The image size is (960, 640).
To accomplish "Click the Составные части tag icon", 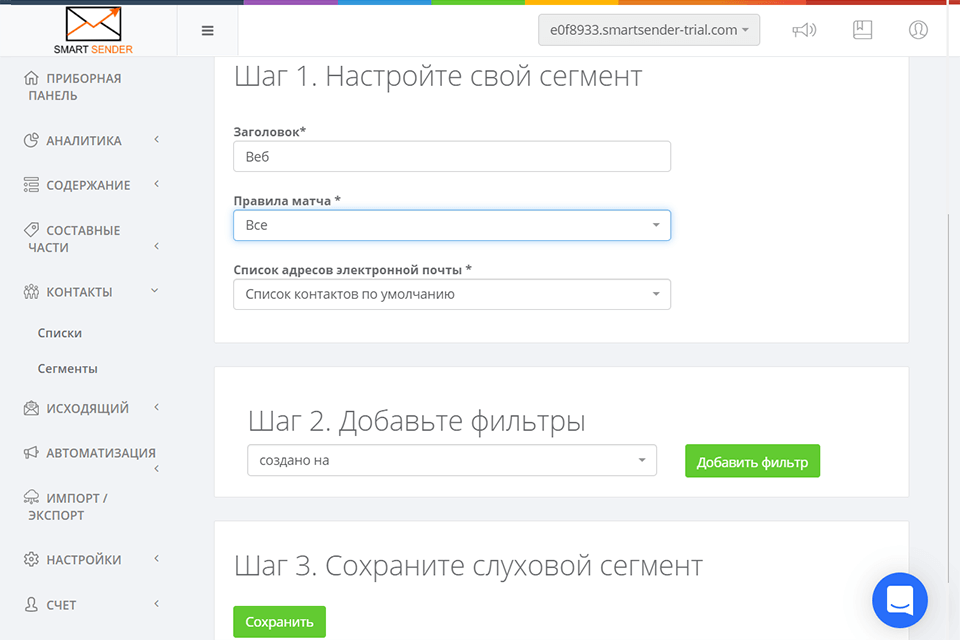I will point(31,230).
